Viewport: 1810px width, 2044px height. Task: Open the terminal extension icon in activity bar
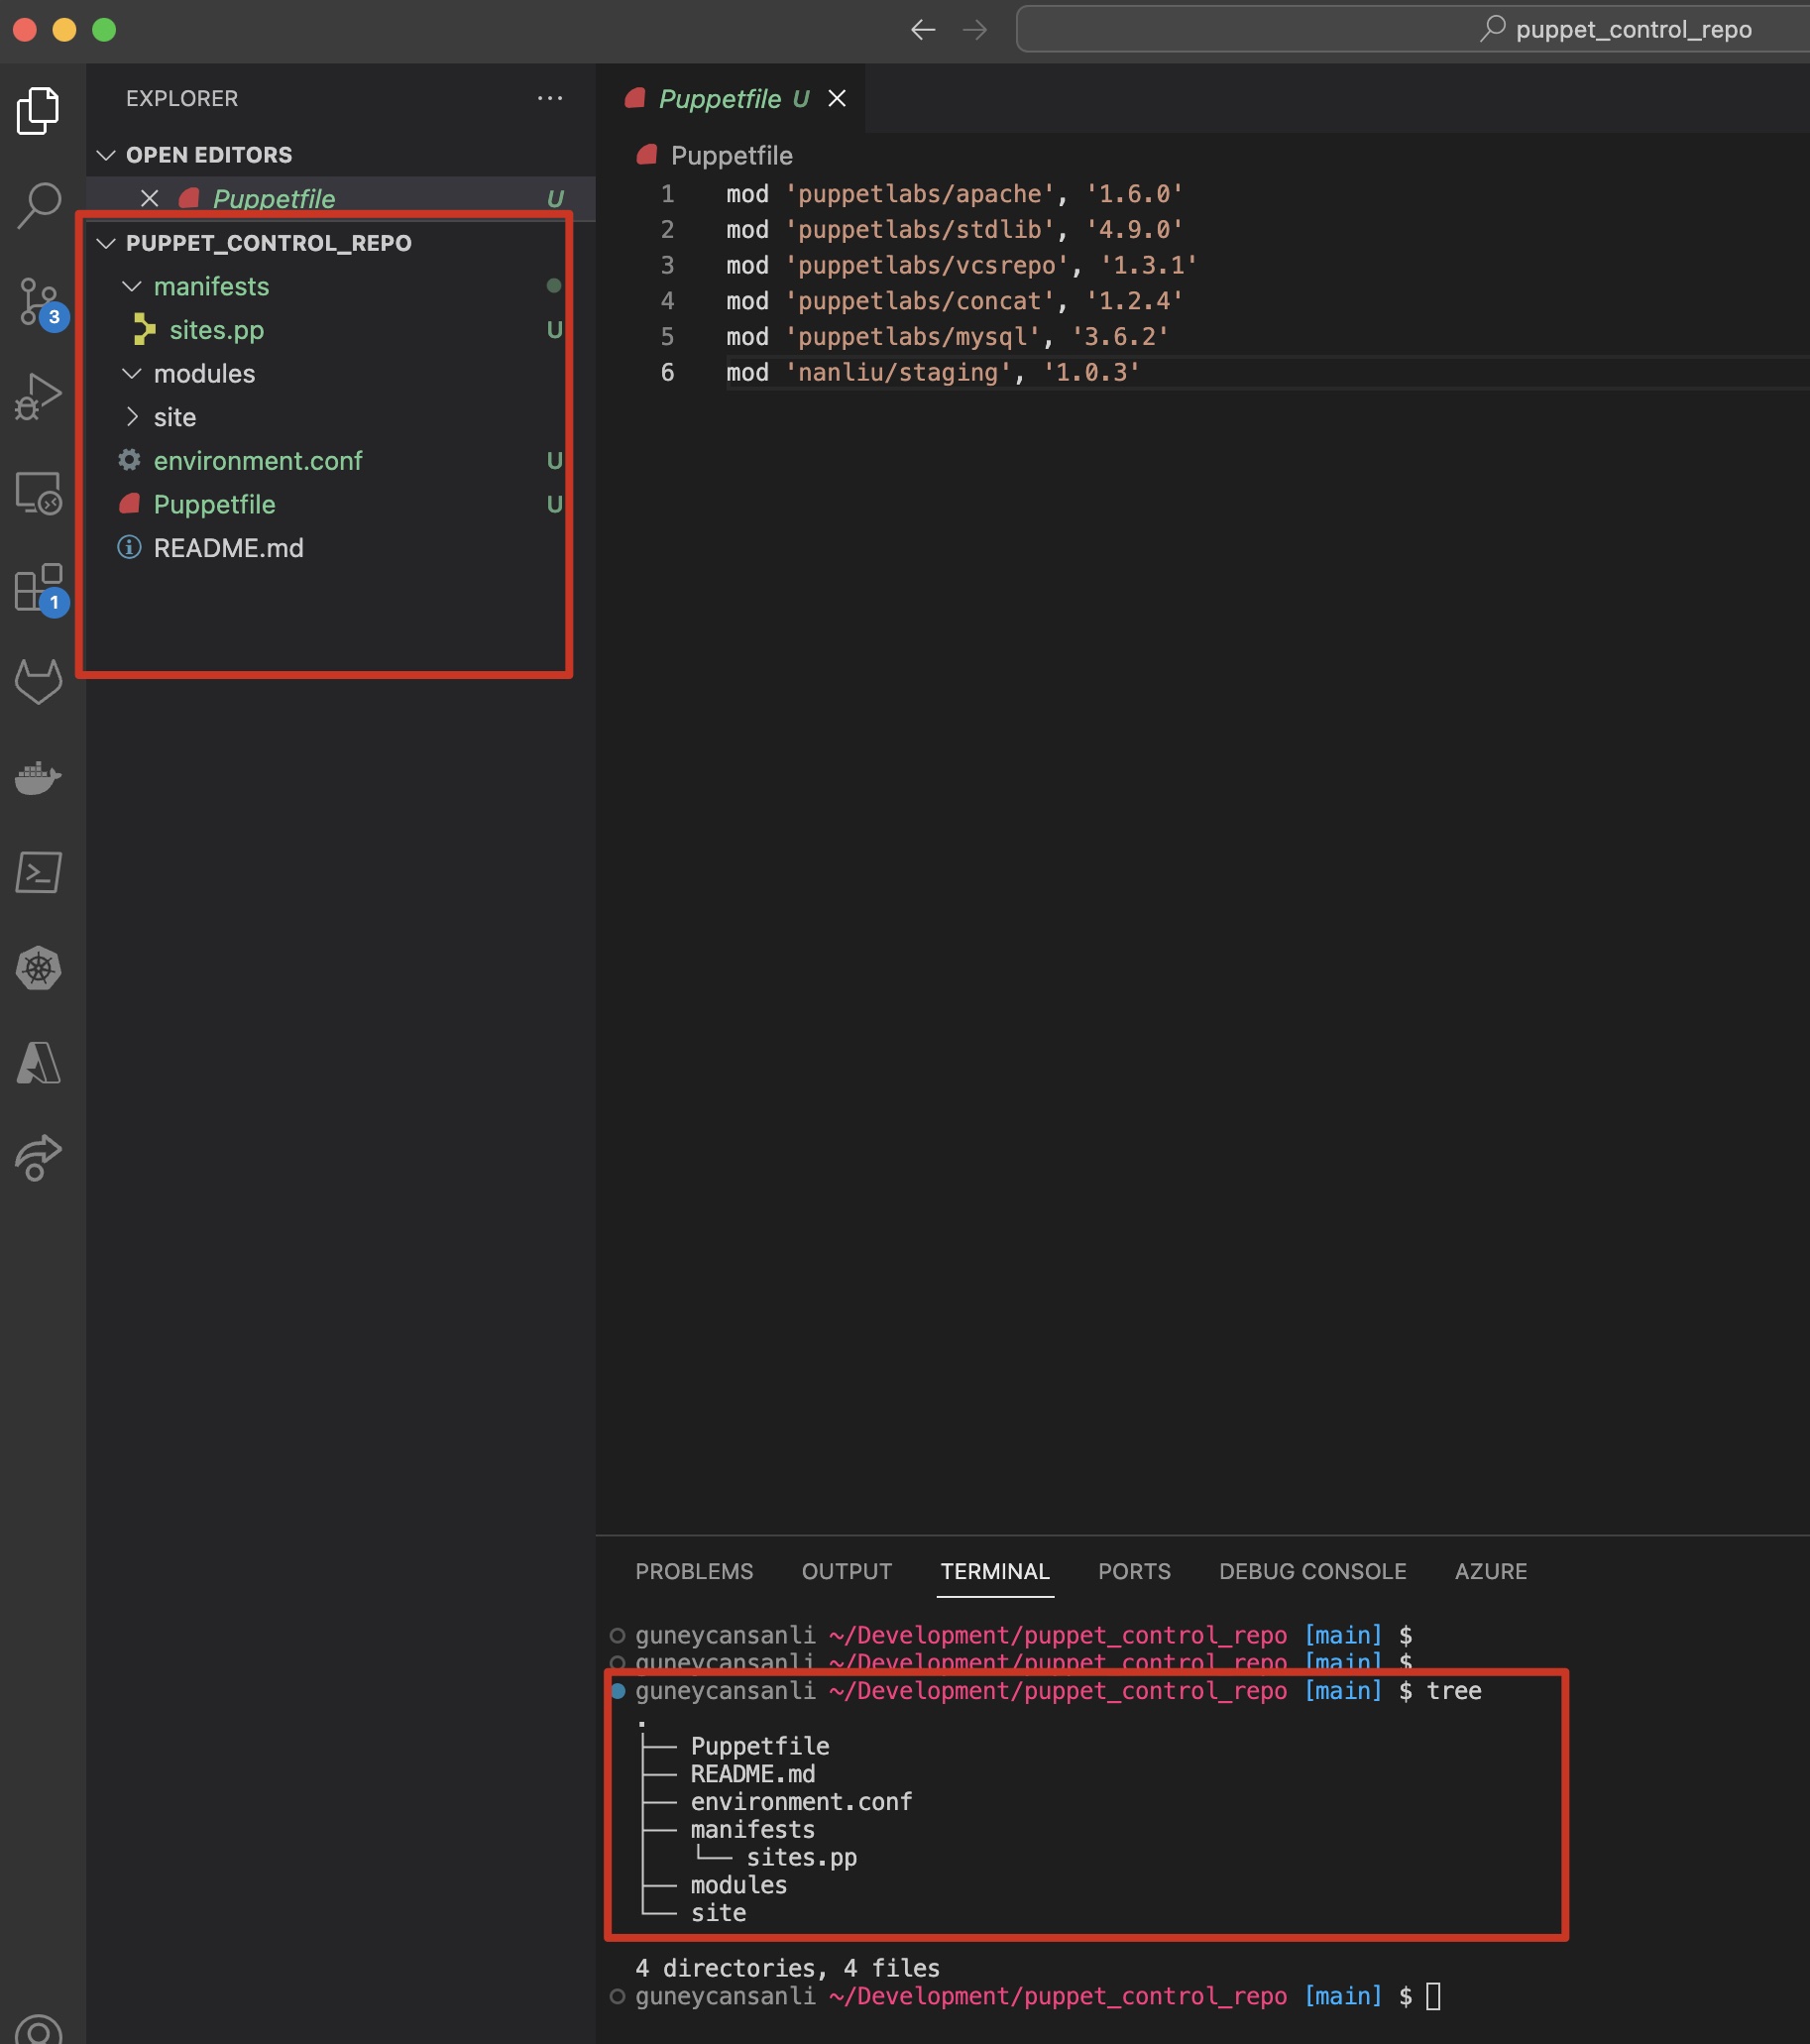38,873
